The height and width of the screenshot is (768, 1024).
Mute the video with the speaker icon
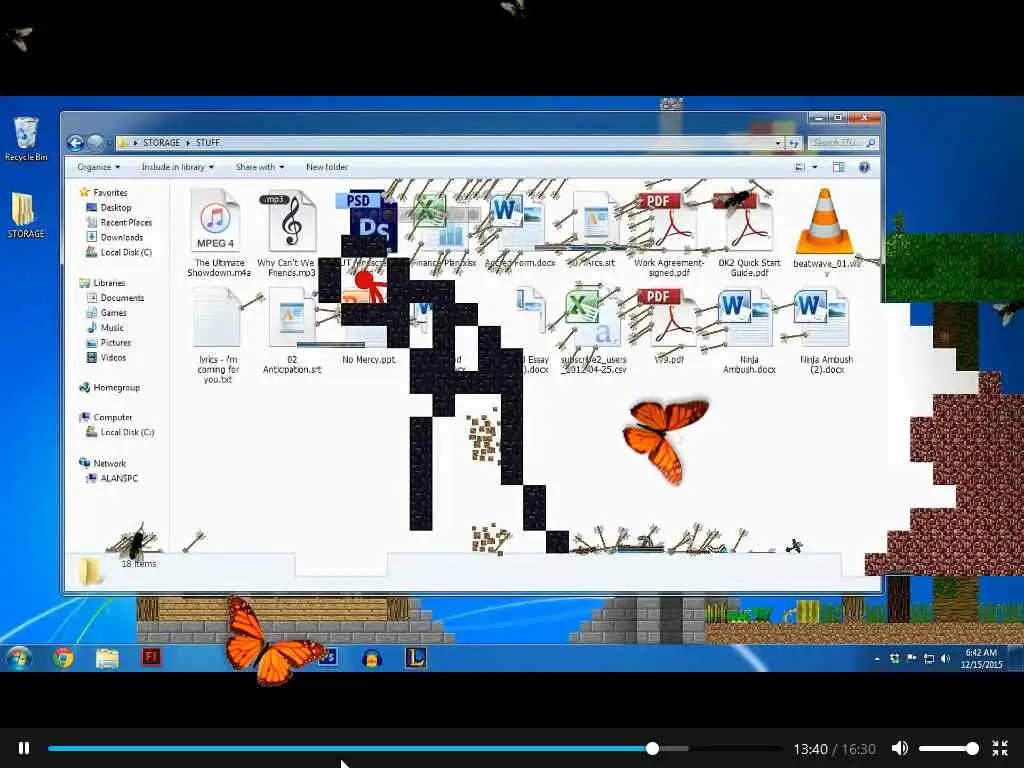(900, 748)
